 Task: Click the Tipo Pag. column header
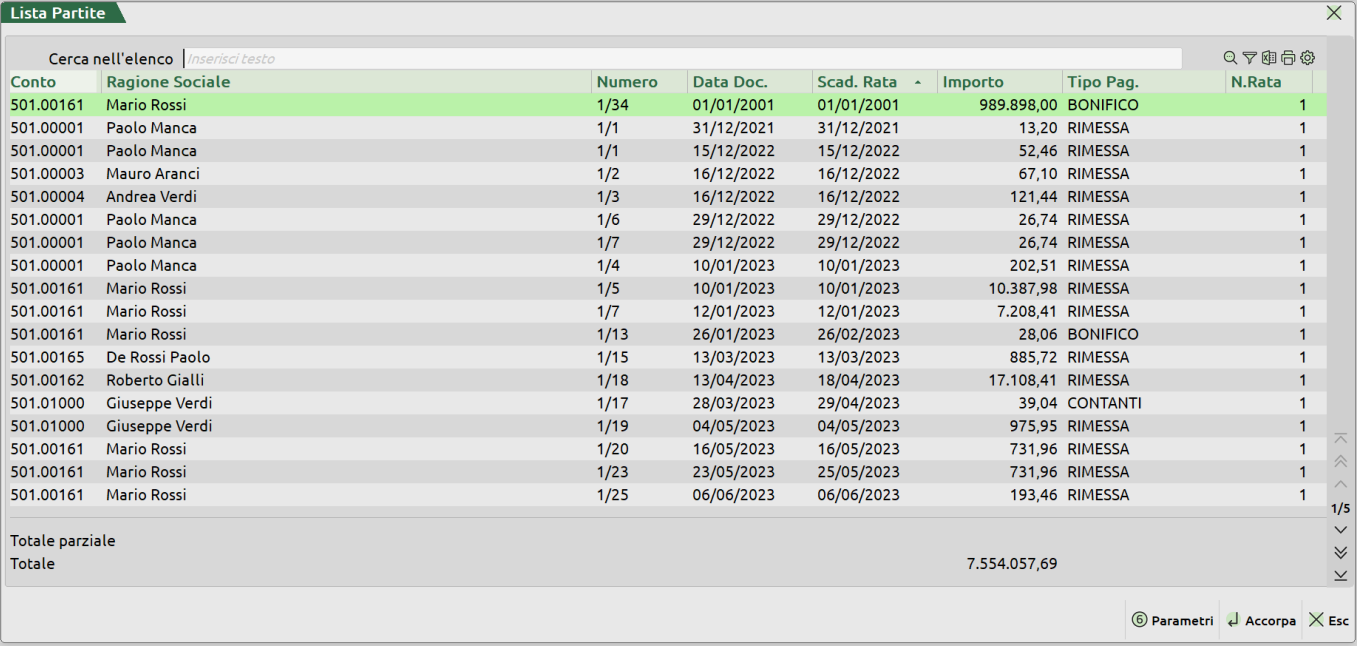(x=1103, y=82)
